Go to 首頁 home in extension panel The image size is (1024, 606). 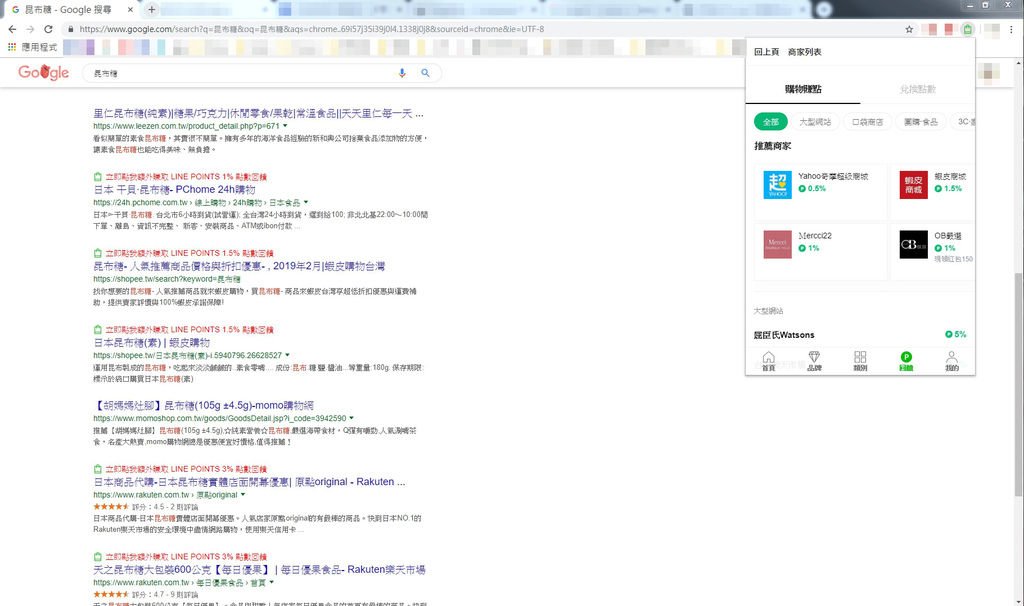pos(769,361)
